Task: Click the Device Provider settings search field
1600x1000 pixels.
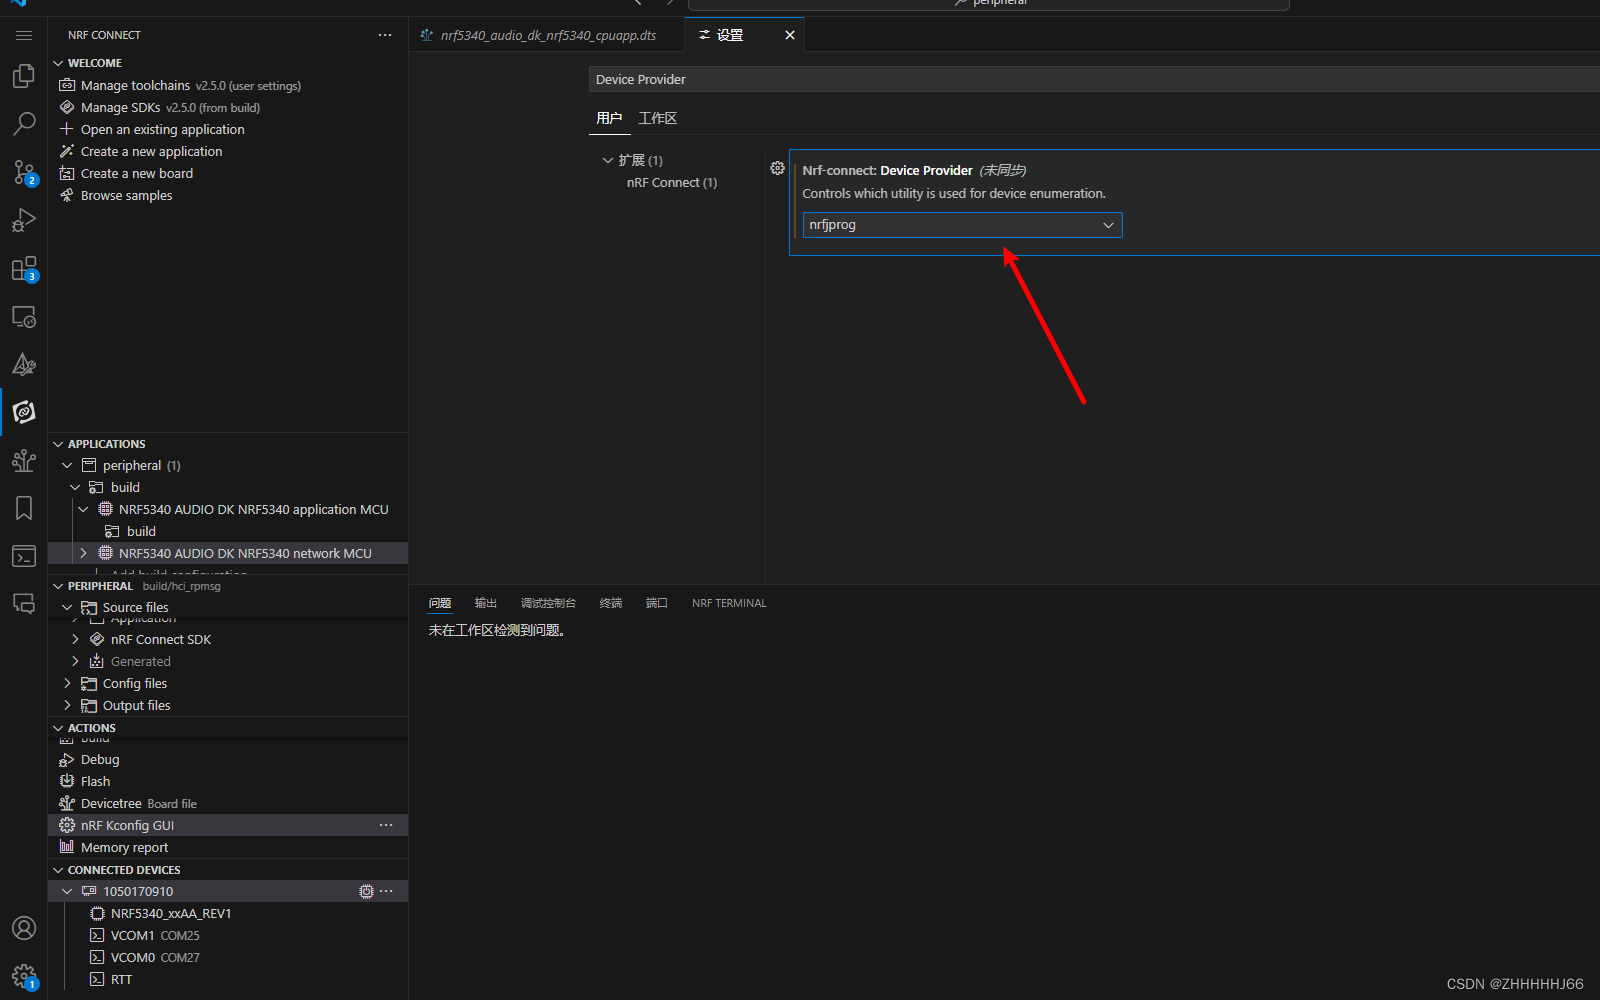Action: [1094, 79]
